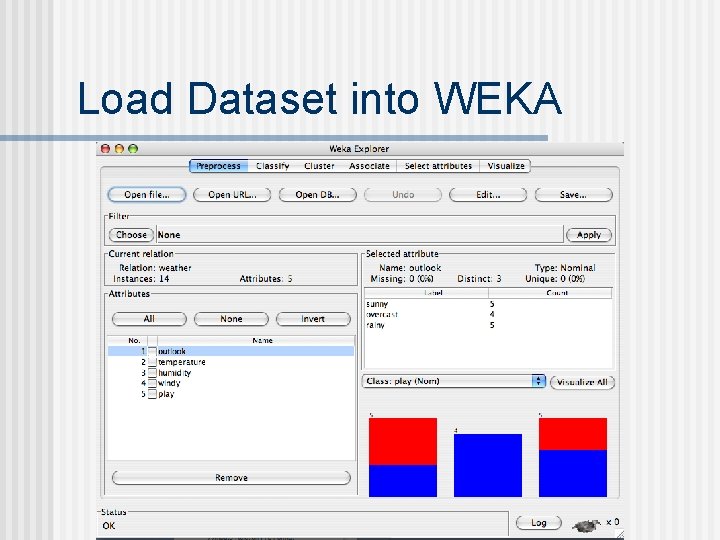Click the green zoom window button

pyautogui.click(x=133, y=149)
